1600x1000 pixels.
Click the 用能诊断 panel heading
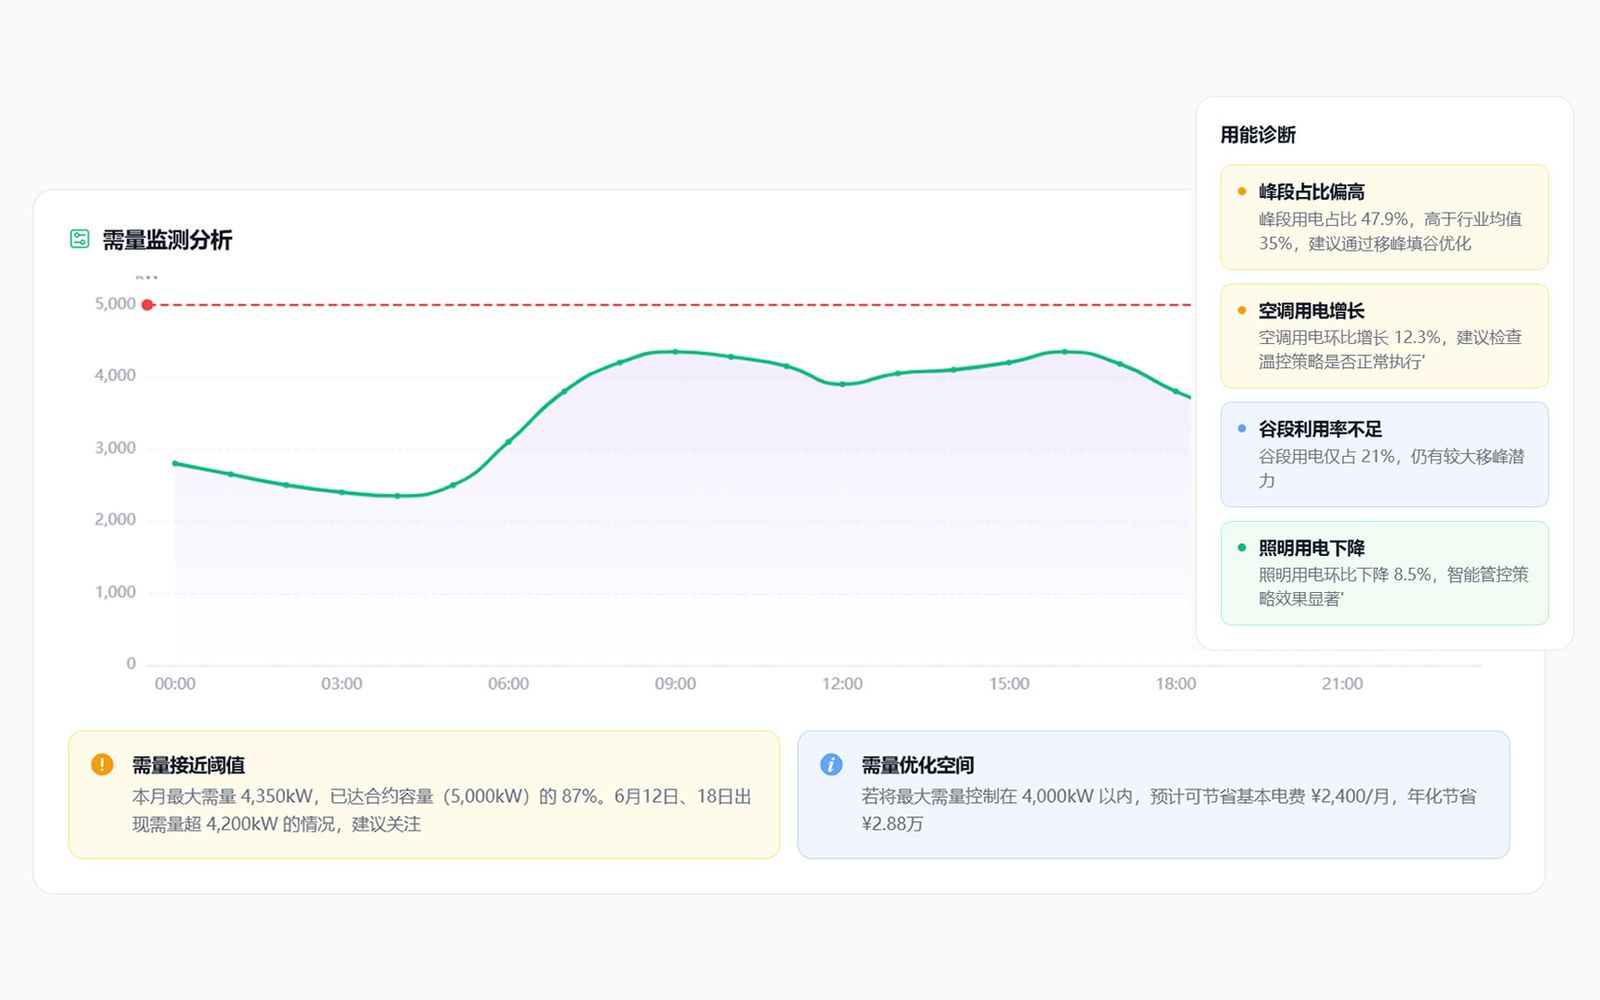coord(1258,134)
